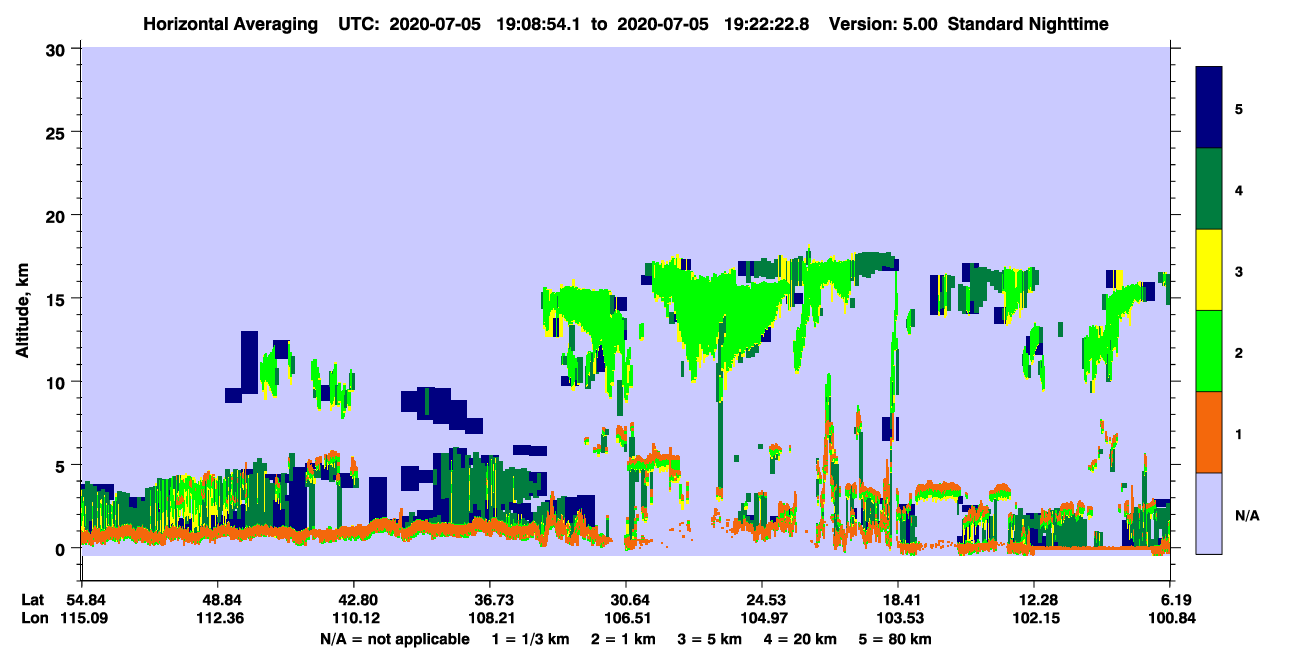
Task: Click the legend entry '3 = 5 km'
Action: click(x=710, y=638)
